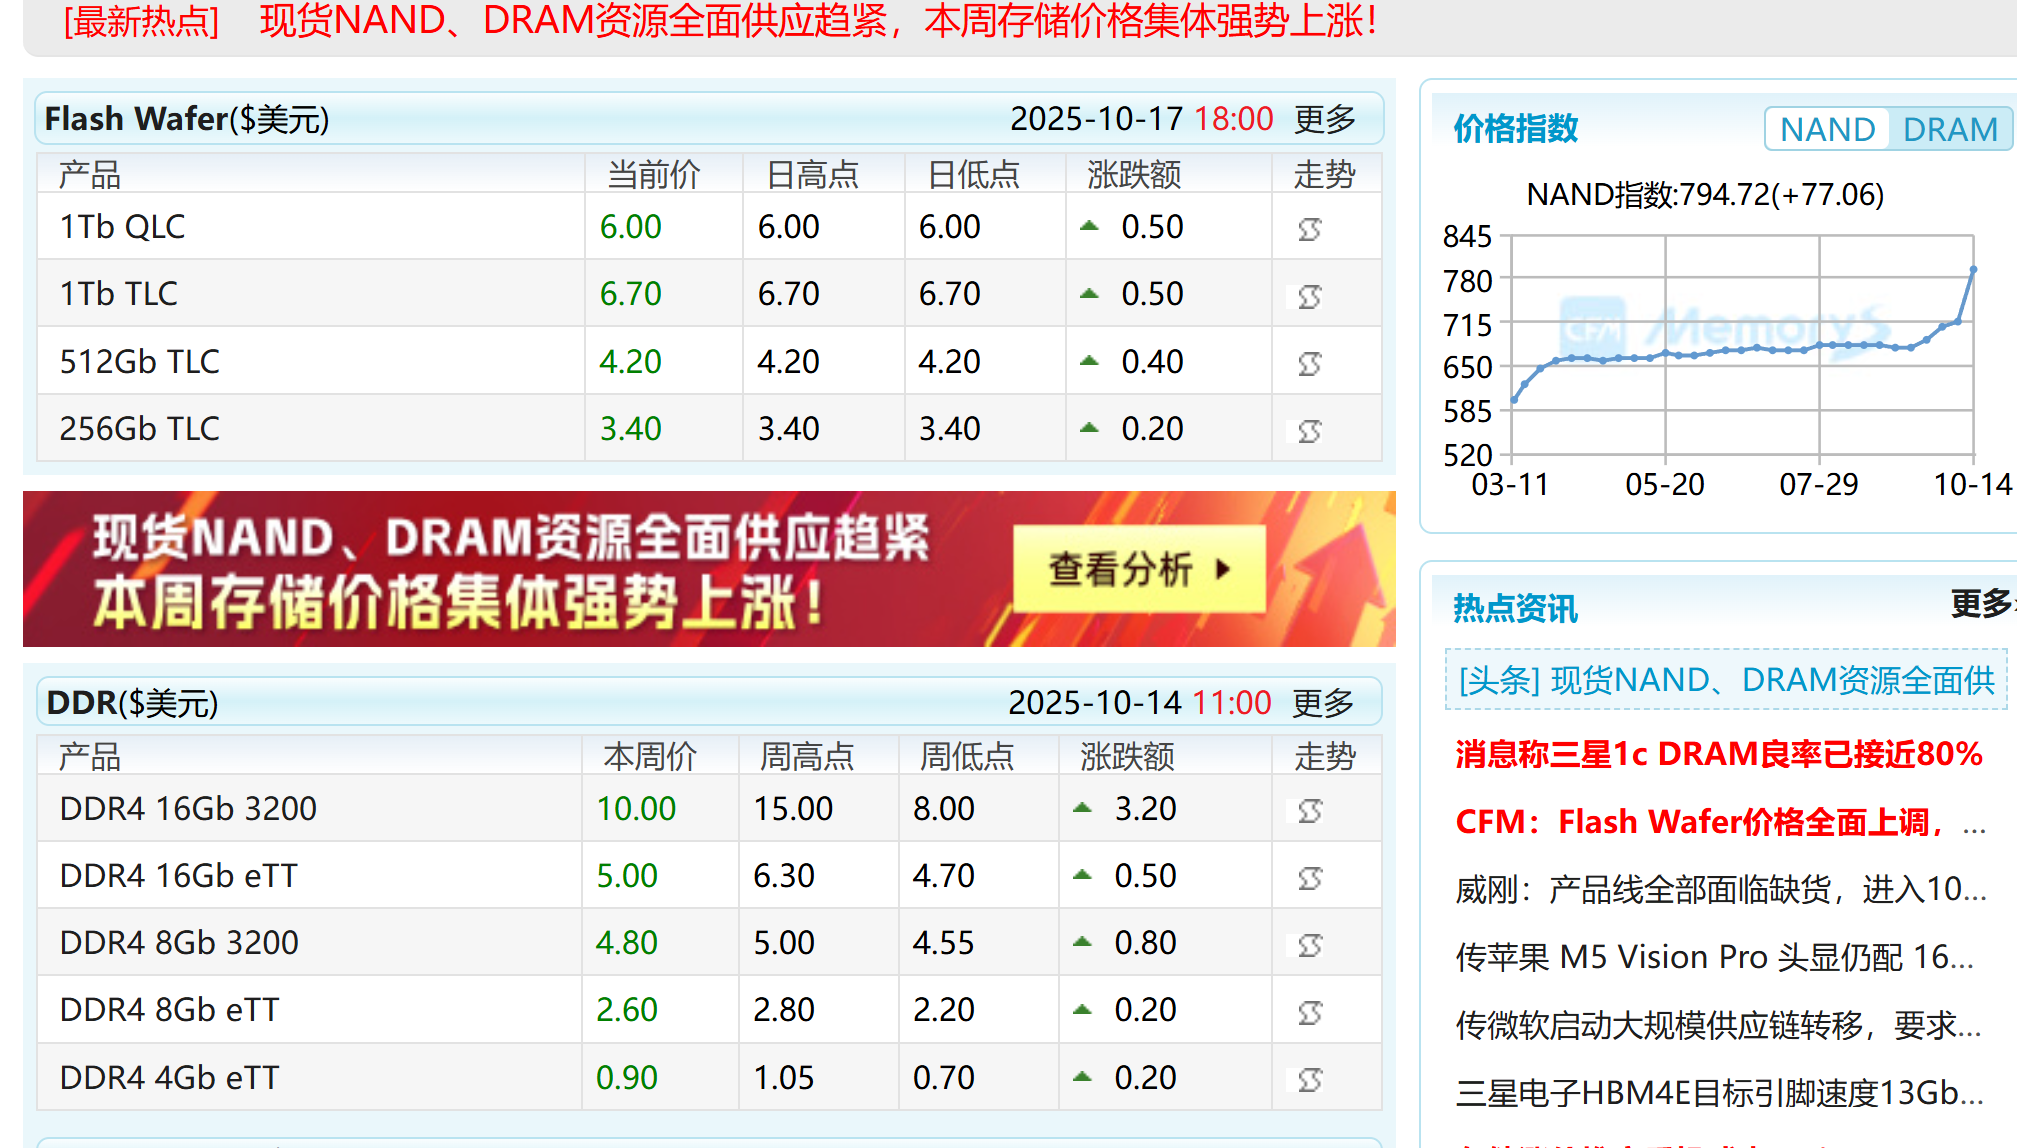Open headline link about NAND、DRAM资源

[x=1726, y=681]
